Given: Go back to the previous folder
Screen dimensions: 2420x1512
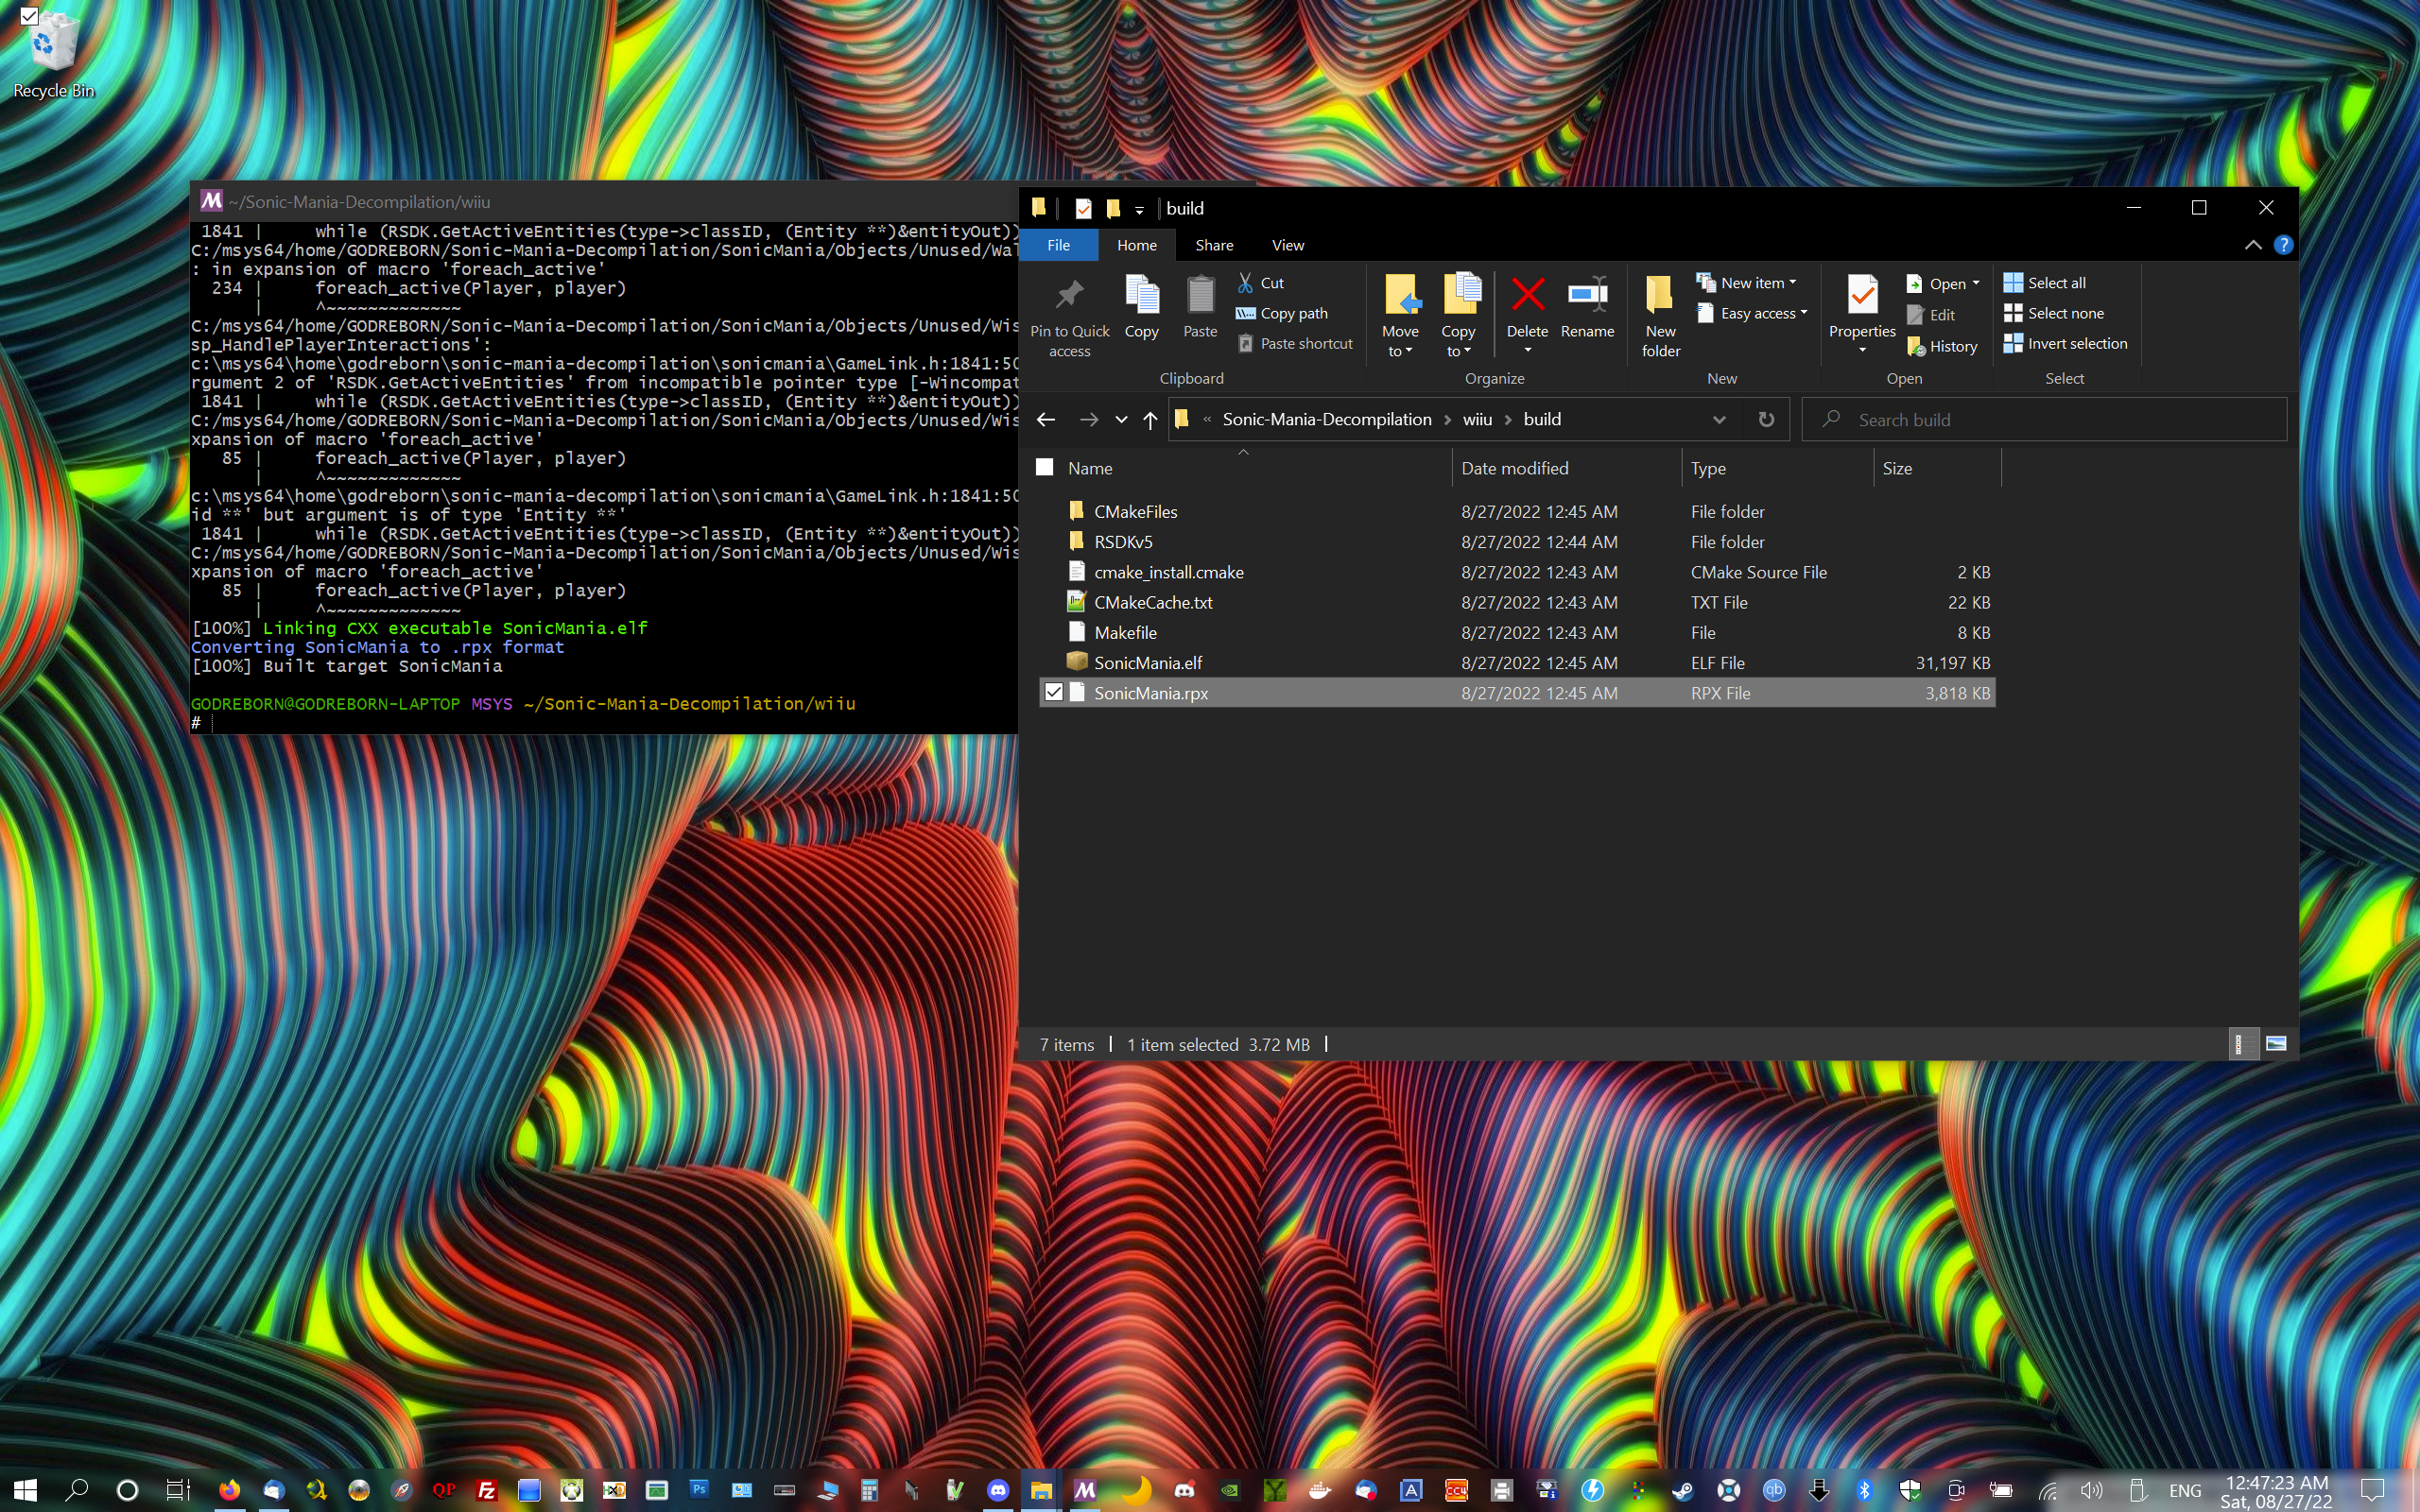Looking at the screenshot, I should point(1046,420).
